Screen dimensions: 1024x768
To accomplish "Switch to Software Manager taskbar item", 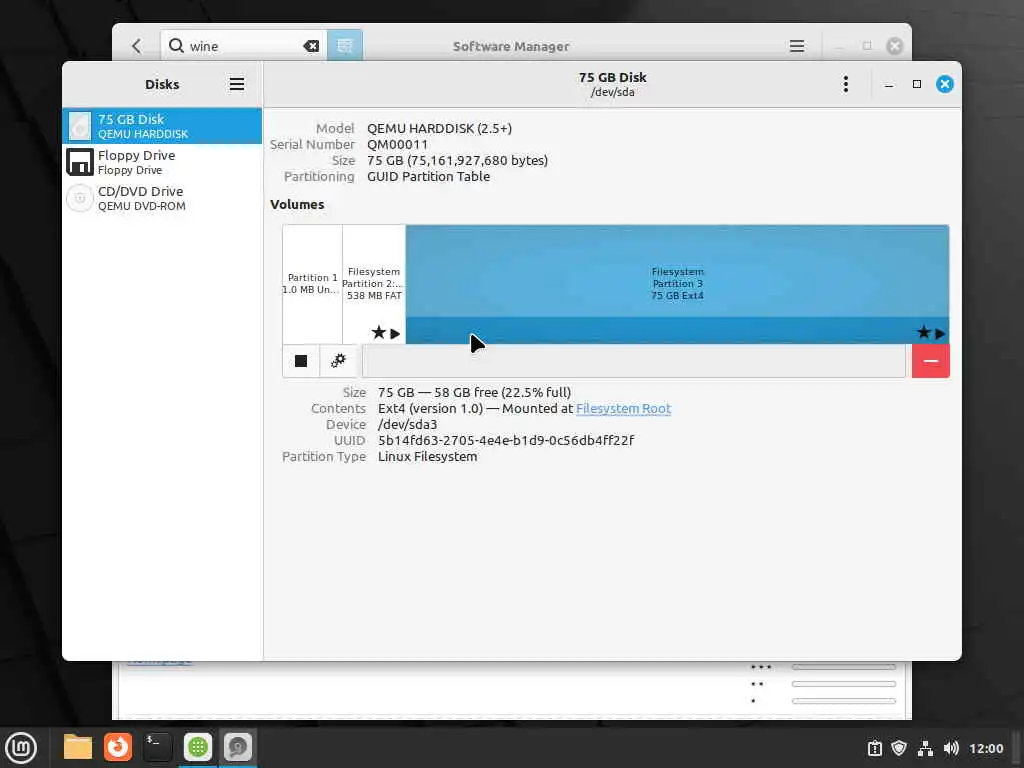I will click(198, 747).
